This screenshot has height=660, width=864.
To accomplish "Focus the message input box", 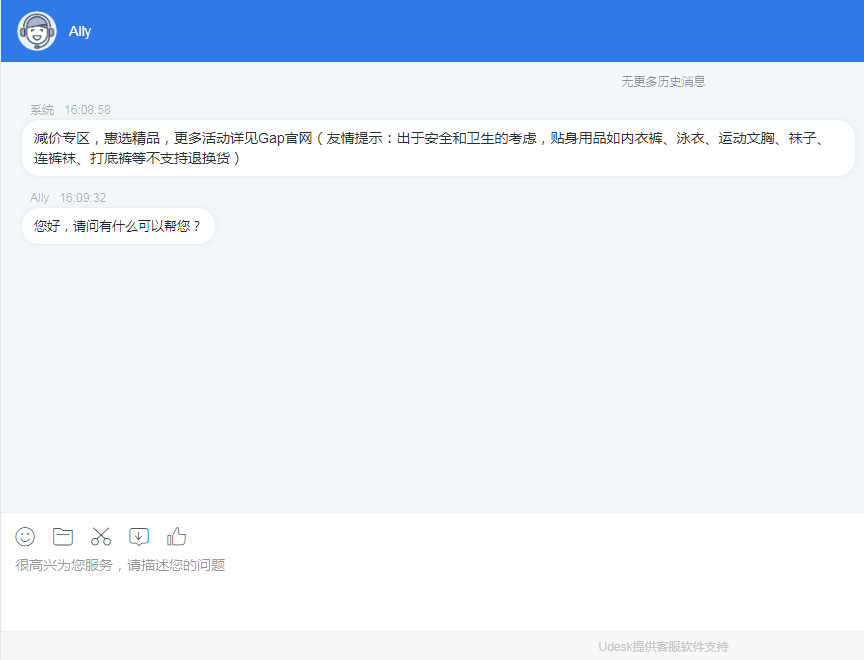I will click(x=430, y=595).
